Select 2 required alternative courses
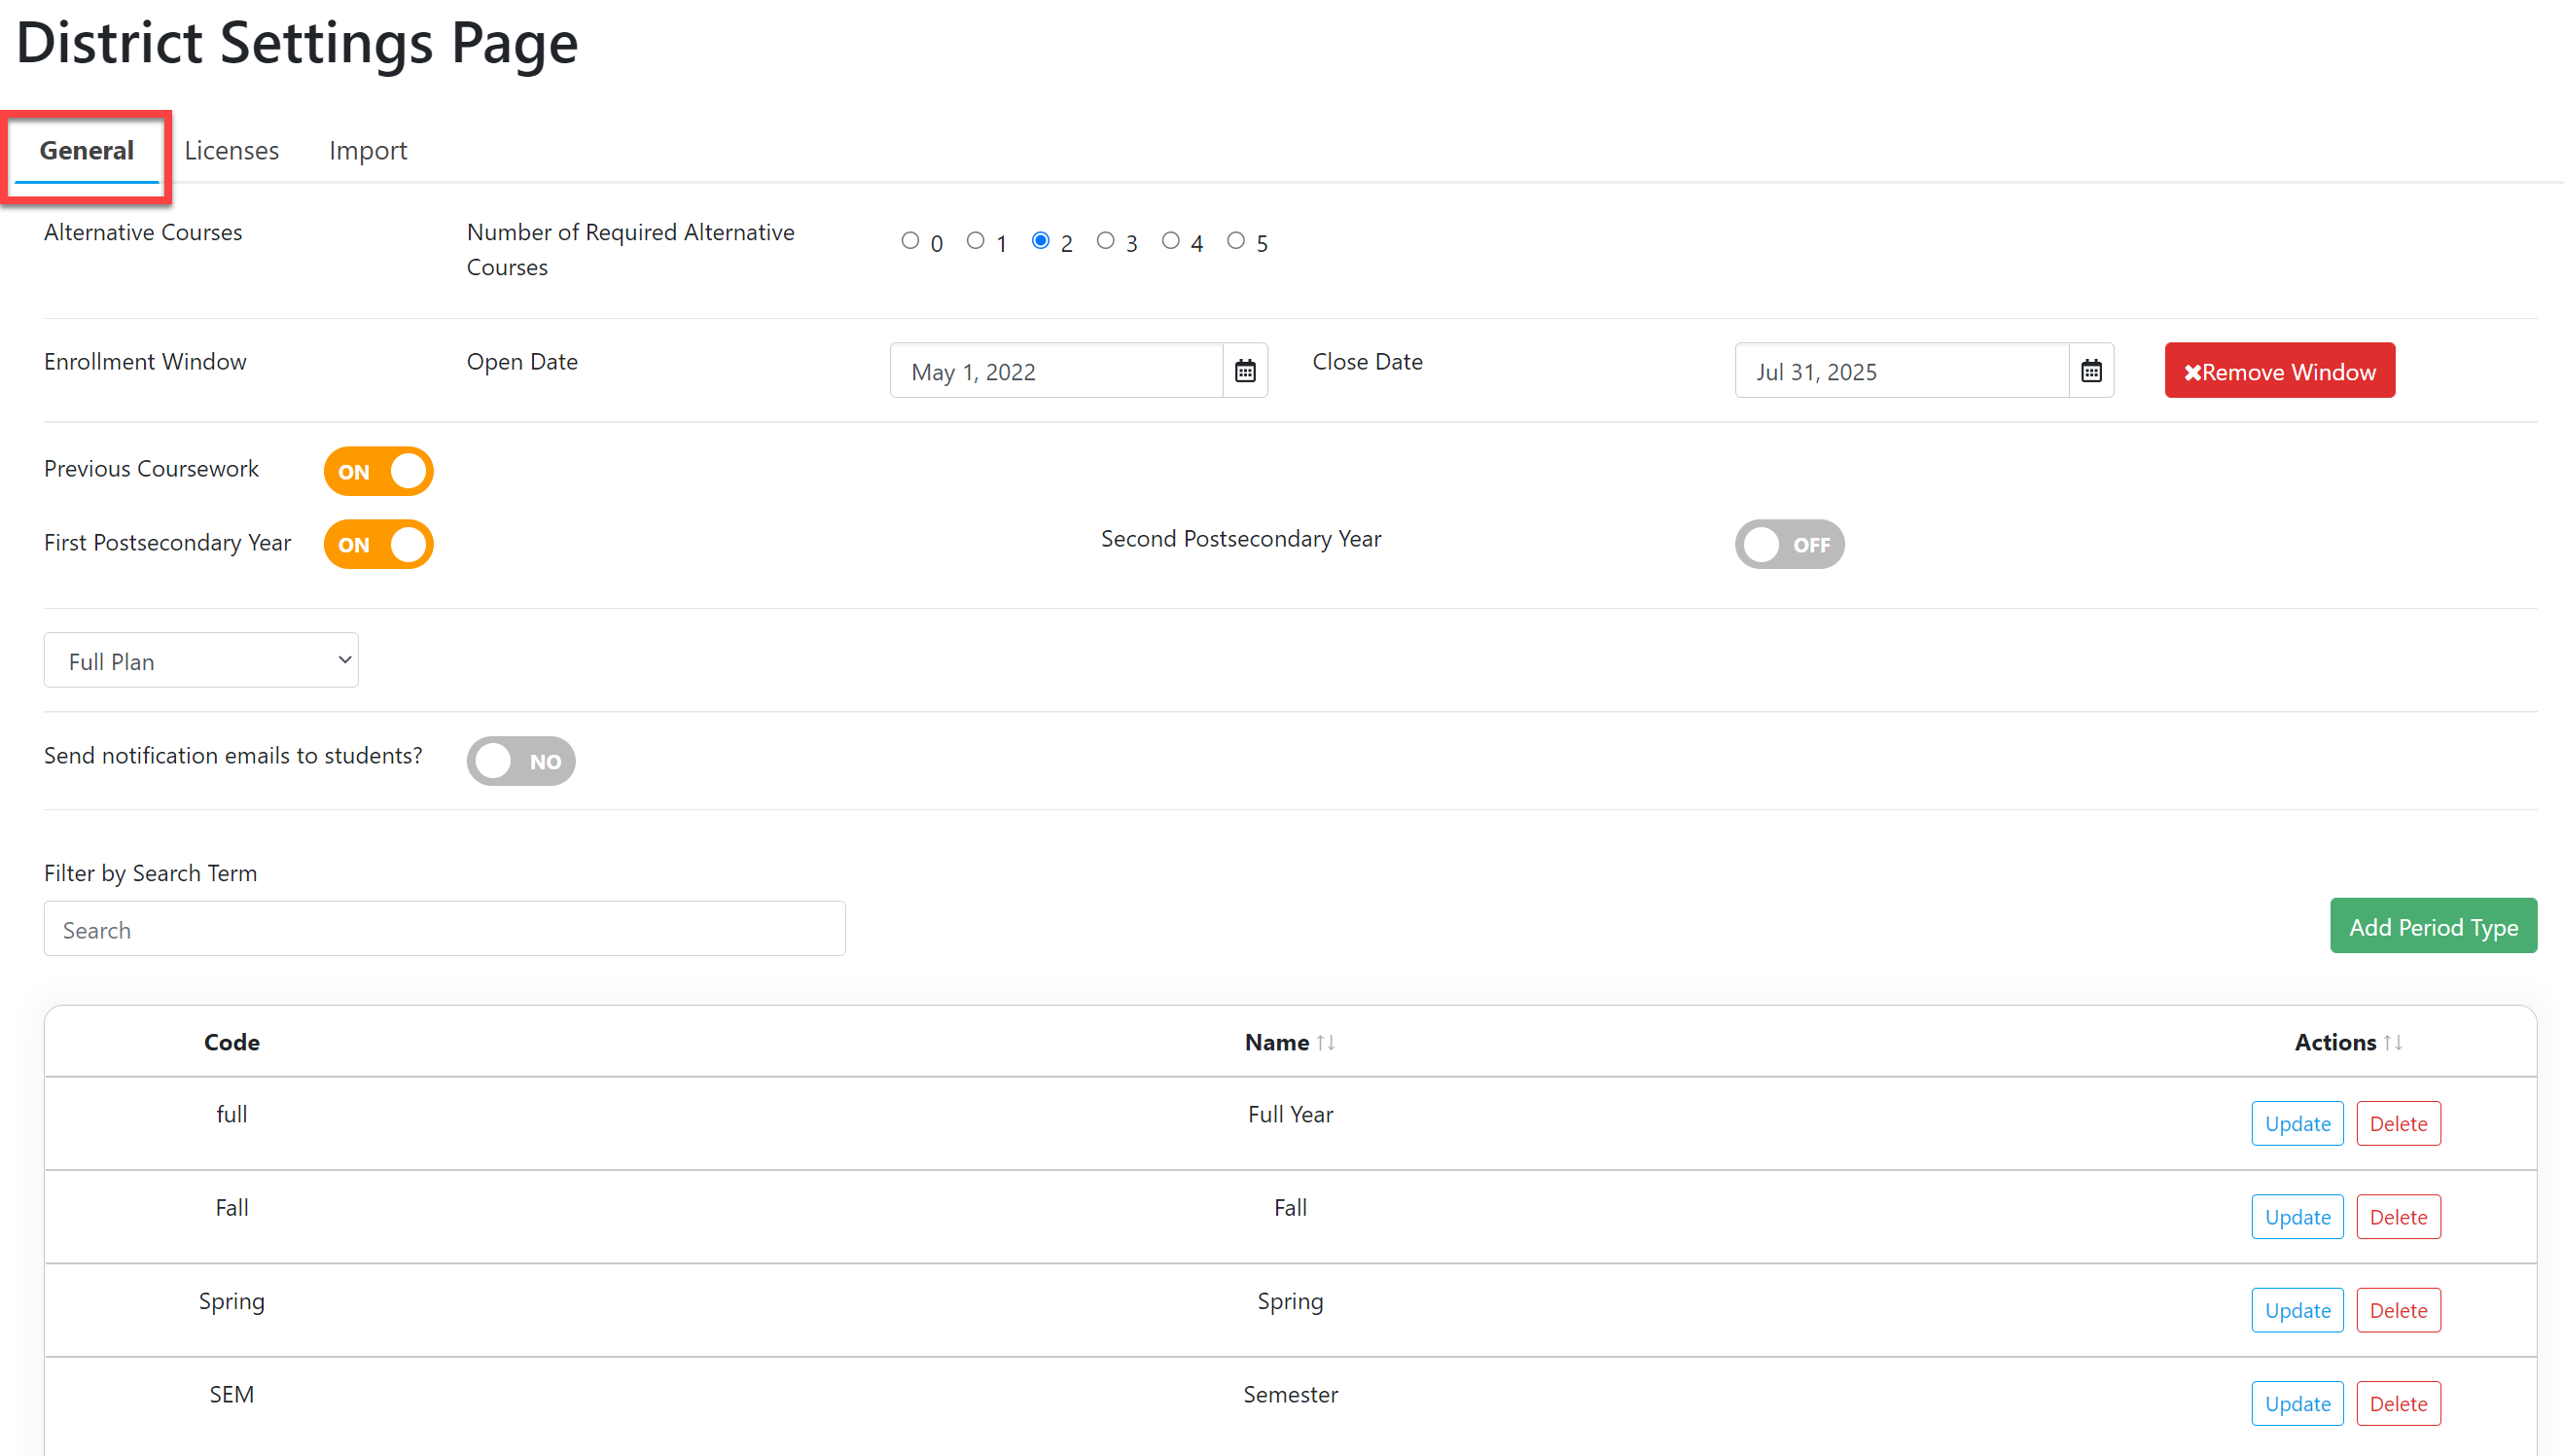 pyautogui.click(x=1040, y=241)
